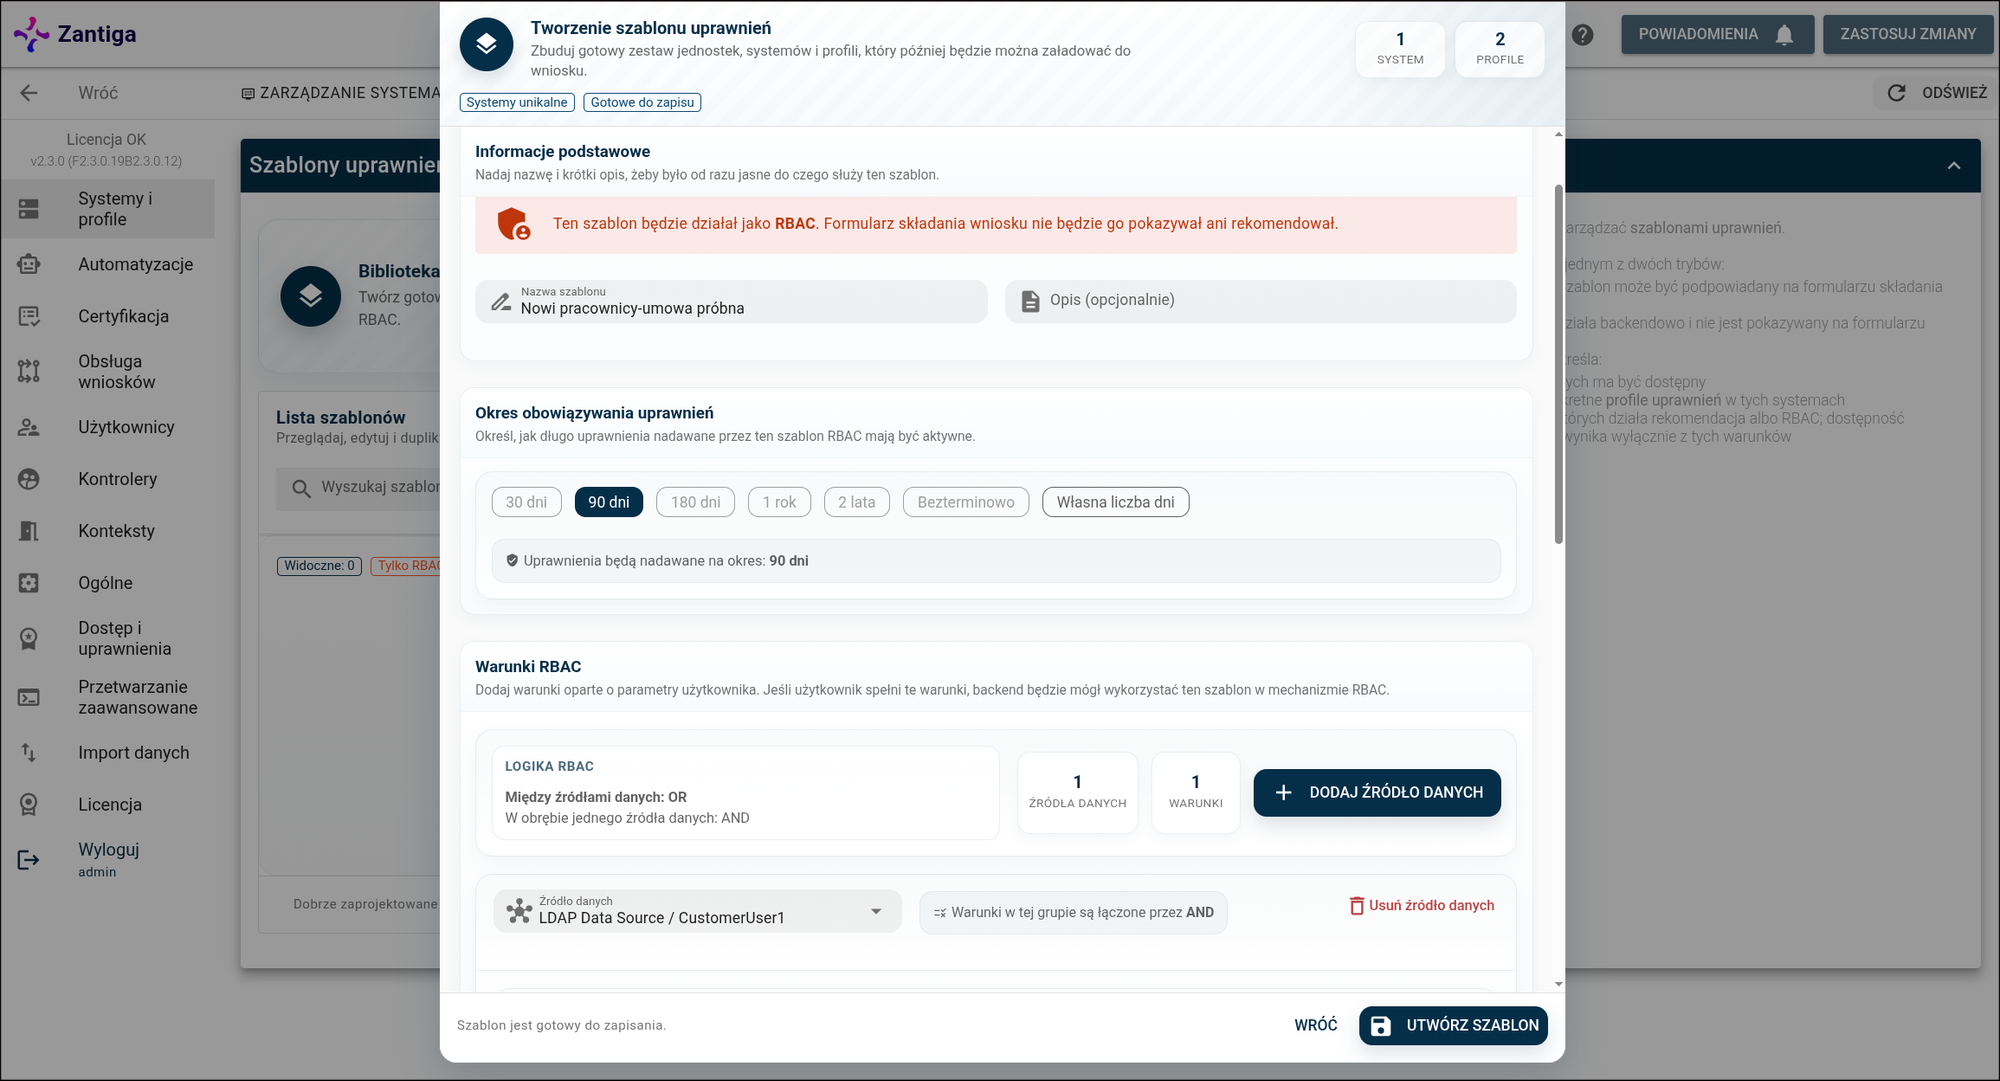Select the 1 rok period chip
The image size is (2000, 1081).
point(779,502)
